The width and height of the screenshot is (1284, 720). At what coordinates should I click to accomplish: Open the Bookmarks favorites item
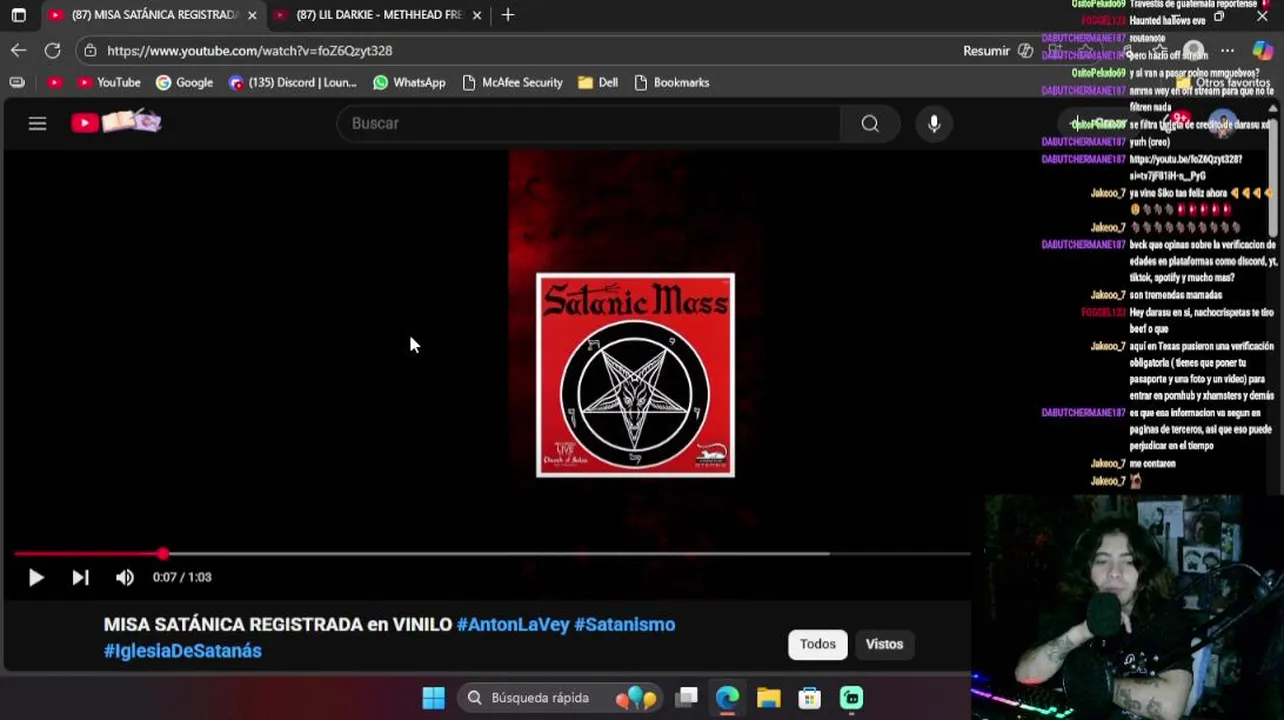tap(672, 82)
